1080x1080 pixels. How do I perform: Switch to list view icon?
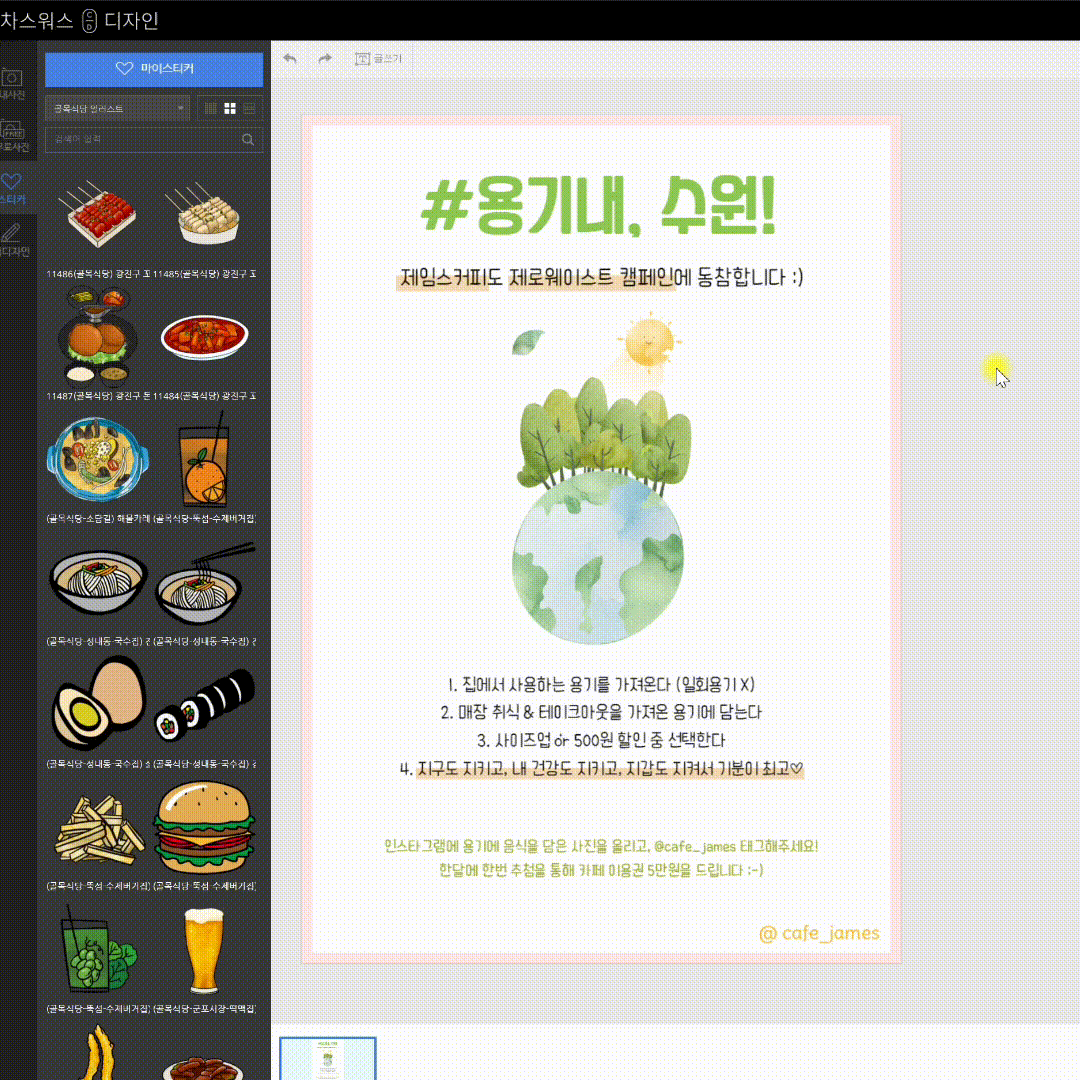point(249,108)
